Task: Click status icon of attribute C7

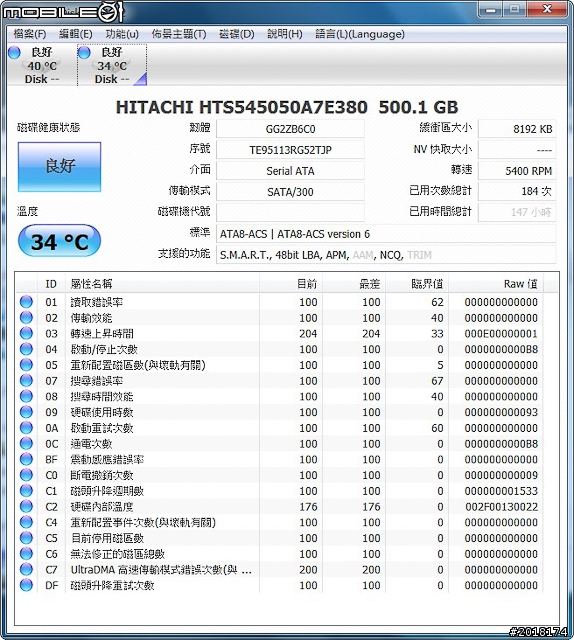Action: 26,569
